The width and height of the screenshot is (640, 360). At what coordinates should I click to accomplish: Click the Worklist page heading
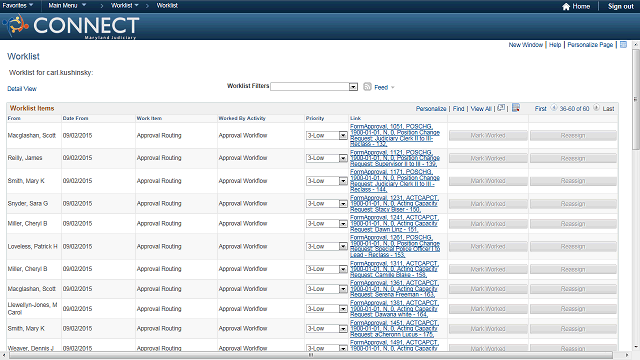23,56
